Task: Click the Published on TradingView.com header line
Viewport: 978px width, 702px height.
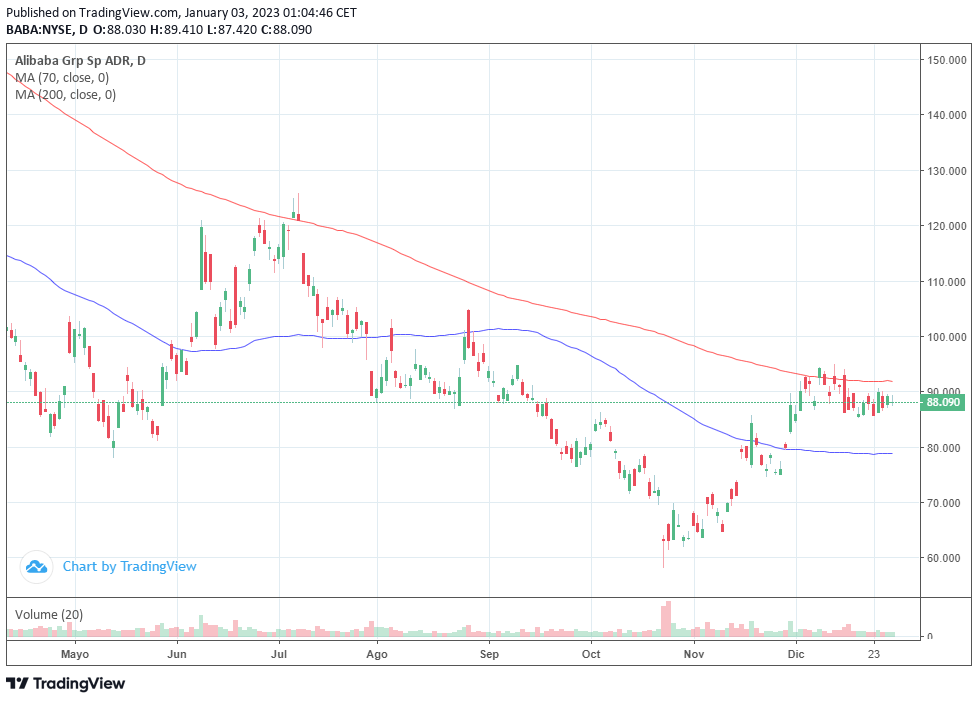Action: tap(182, 12)
